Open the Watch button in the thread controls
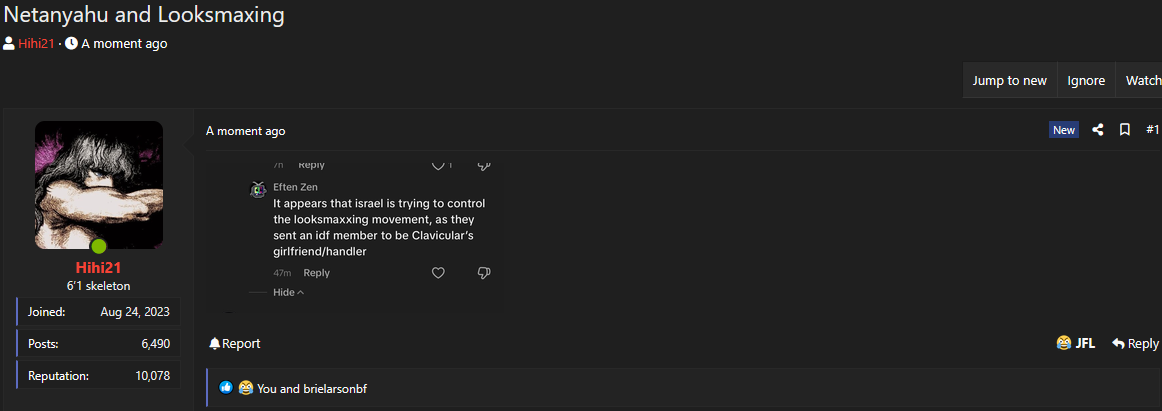1162x411 pixels. coord(1142,81)
